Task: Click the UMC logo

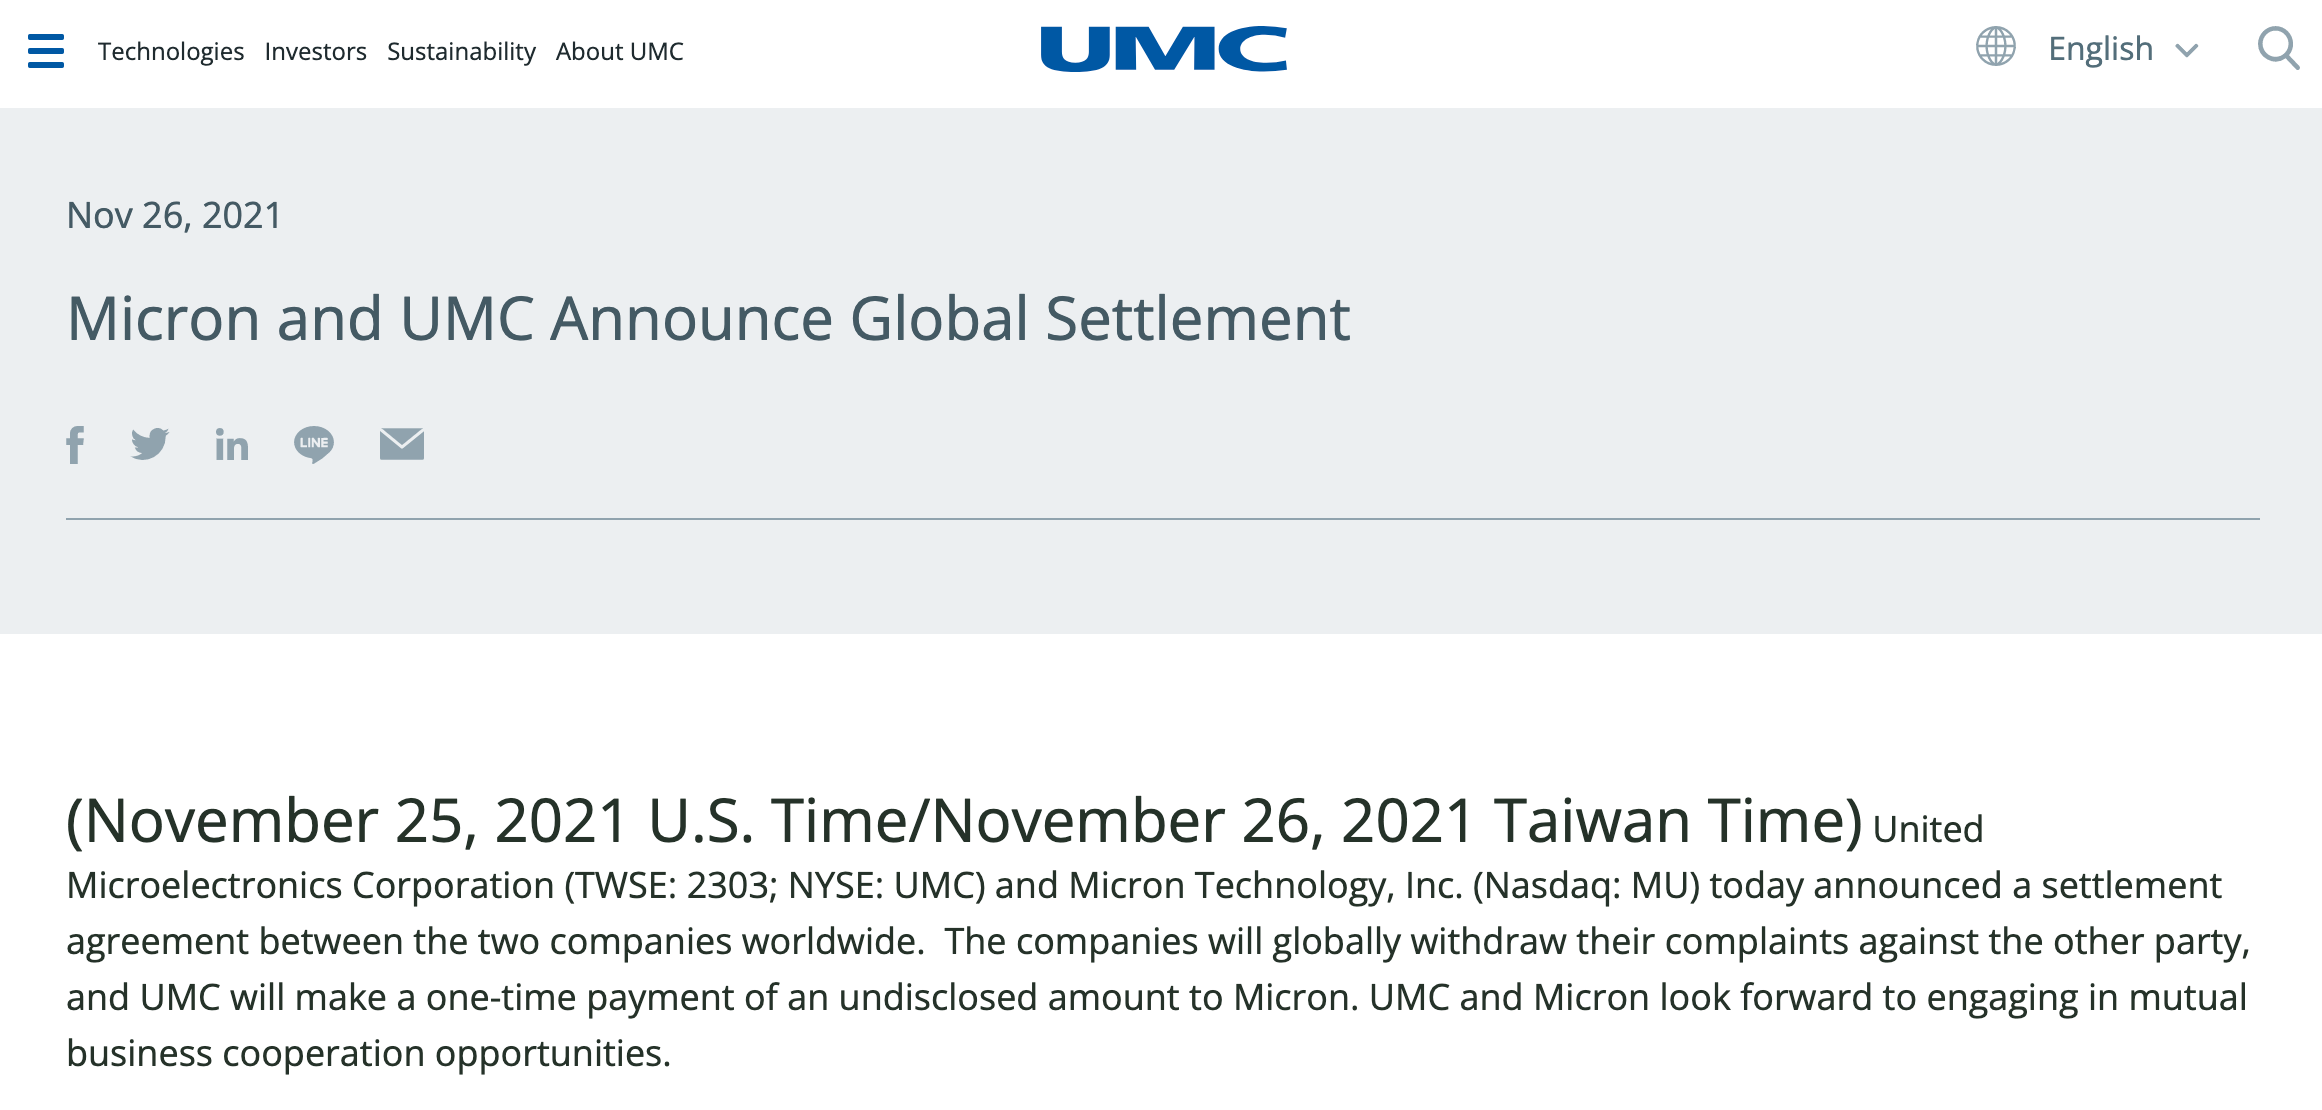Action: (1163, 49)
